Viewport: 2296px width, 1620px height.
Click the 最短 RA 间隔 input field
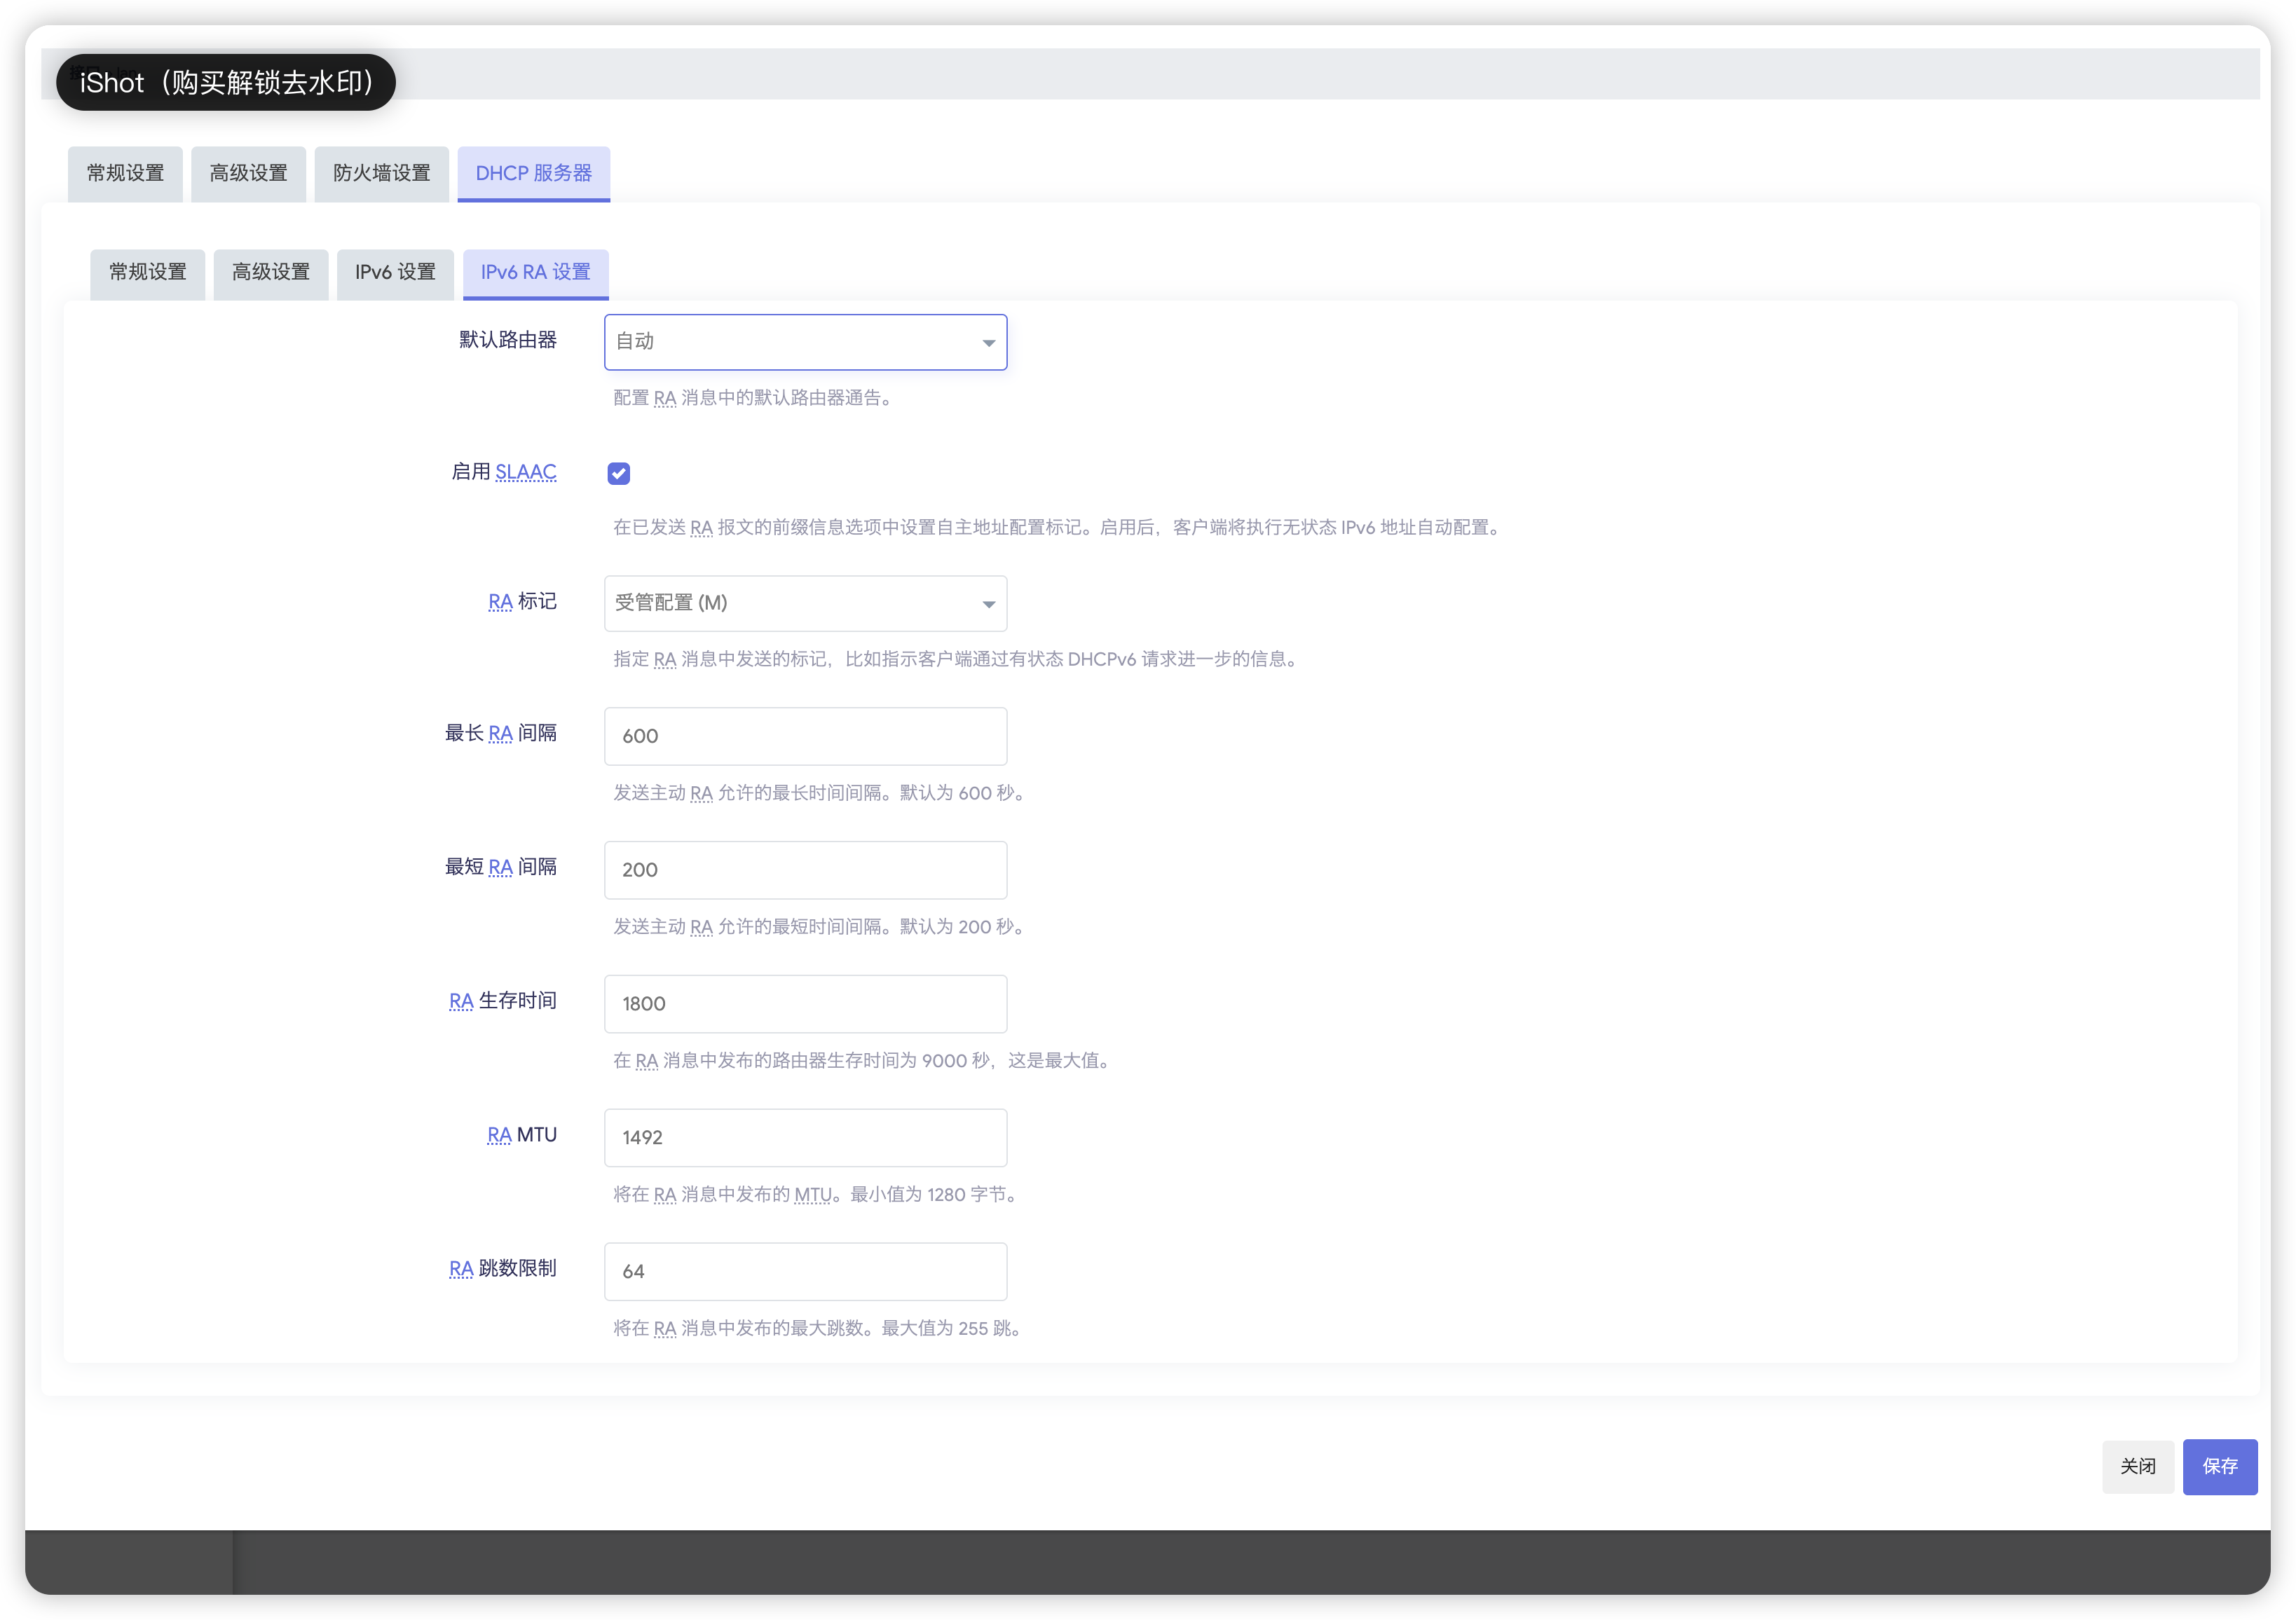pyautogui.click(x=805, y=870)
